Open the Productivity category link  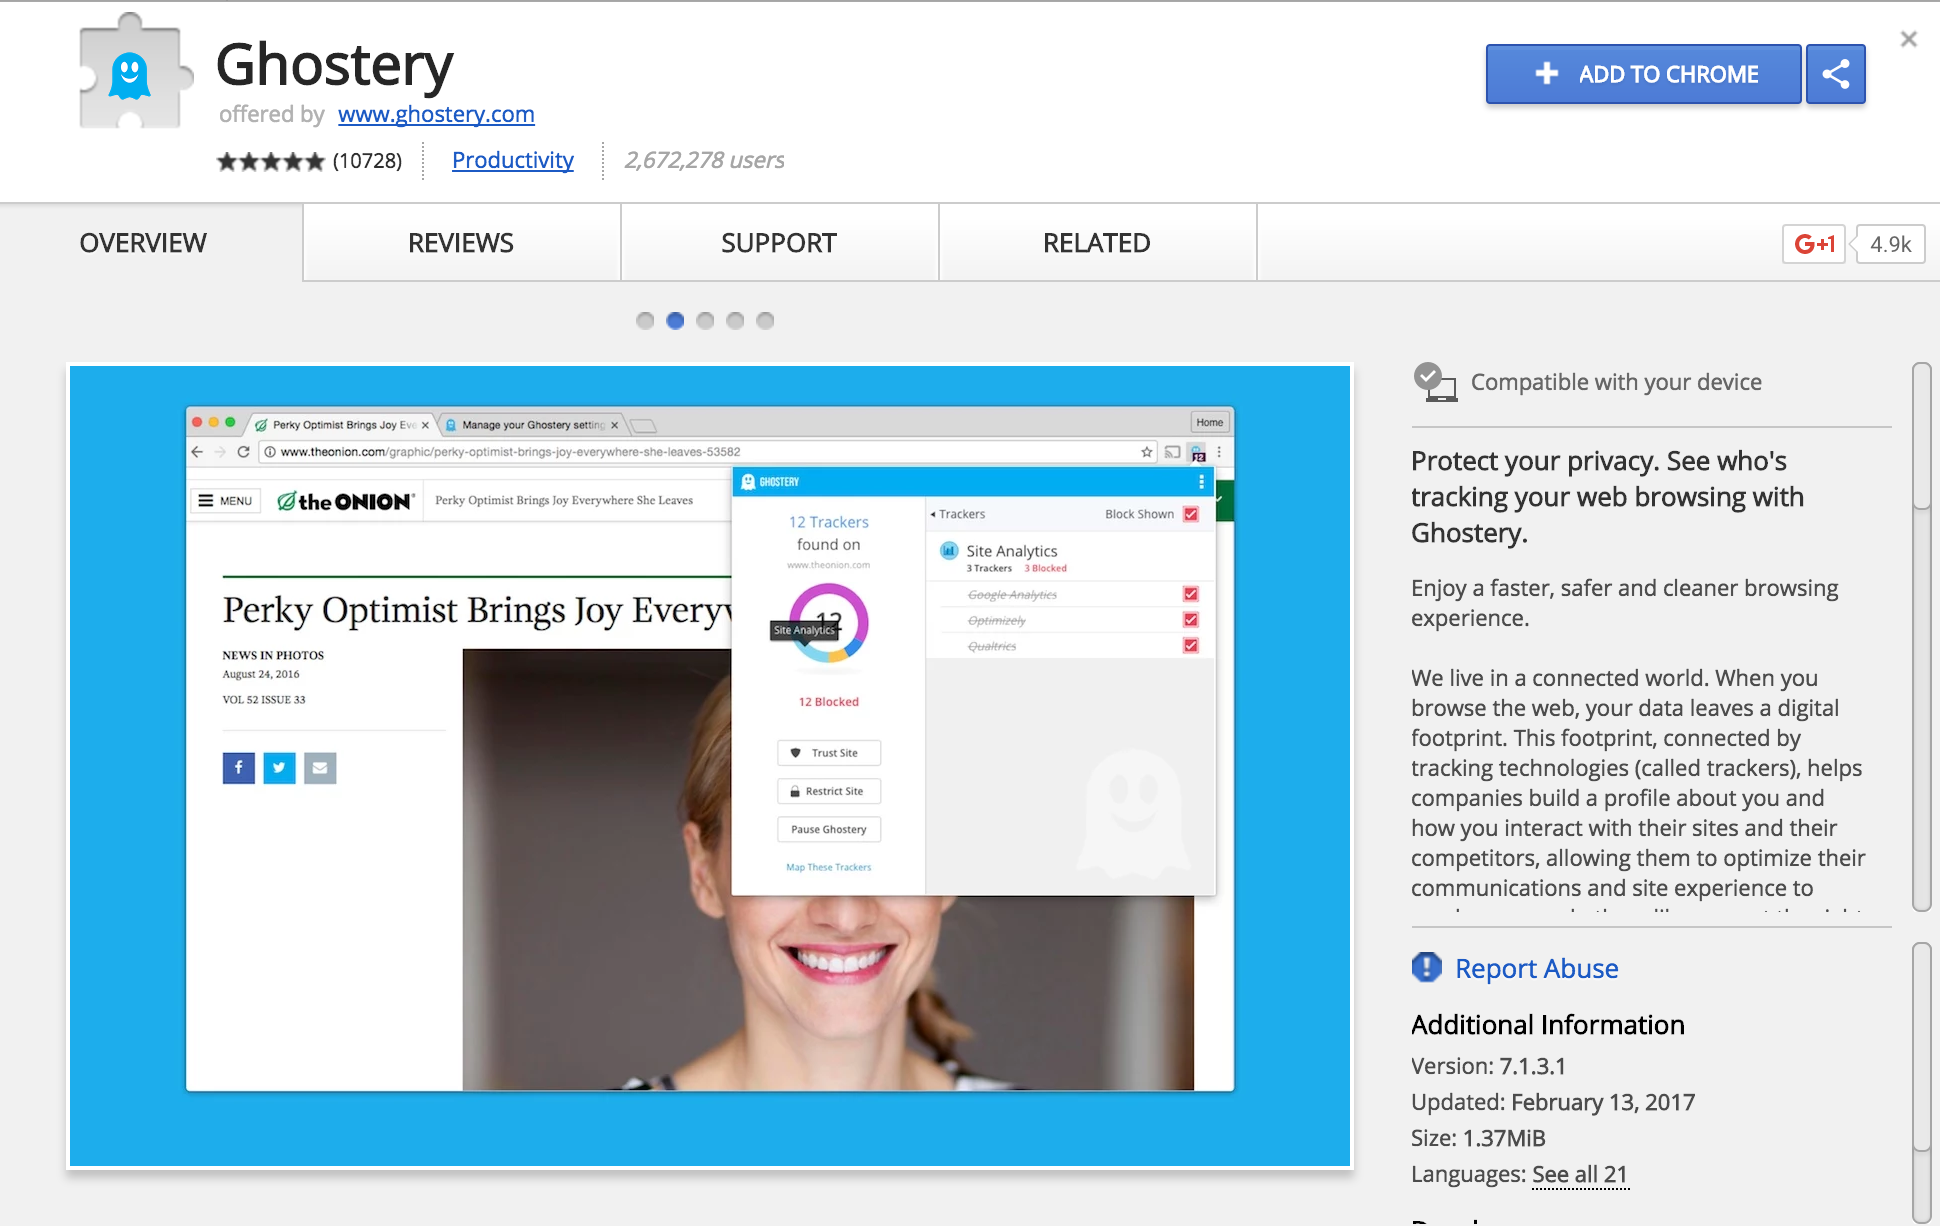[x=512, y=160]
